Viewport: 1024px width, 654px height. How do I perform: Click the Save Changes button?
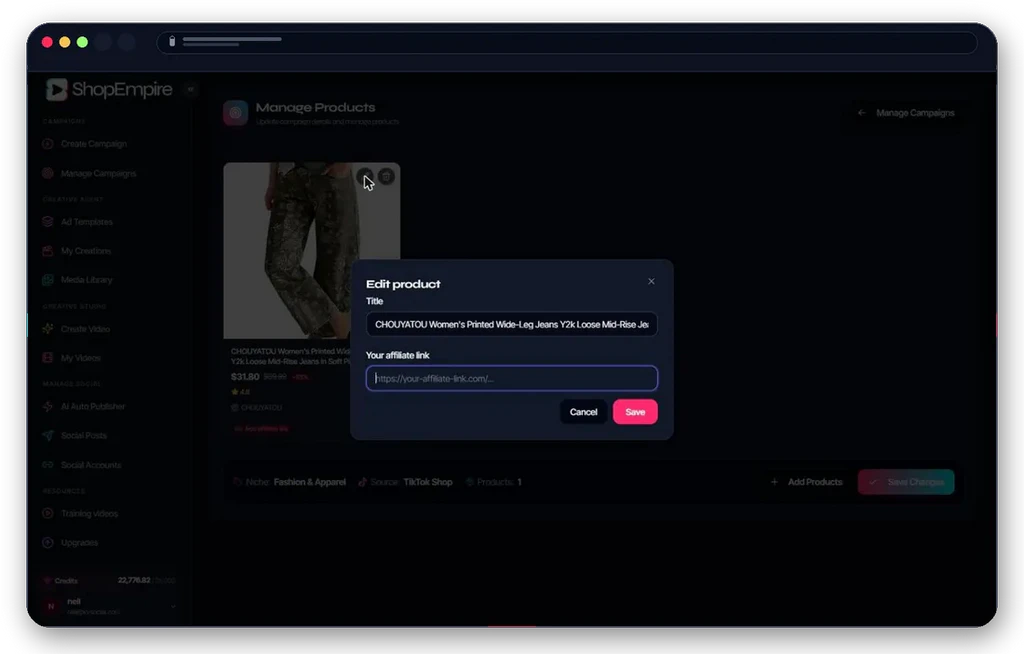pos(906,482)
